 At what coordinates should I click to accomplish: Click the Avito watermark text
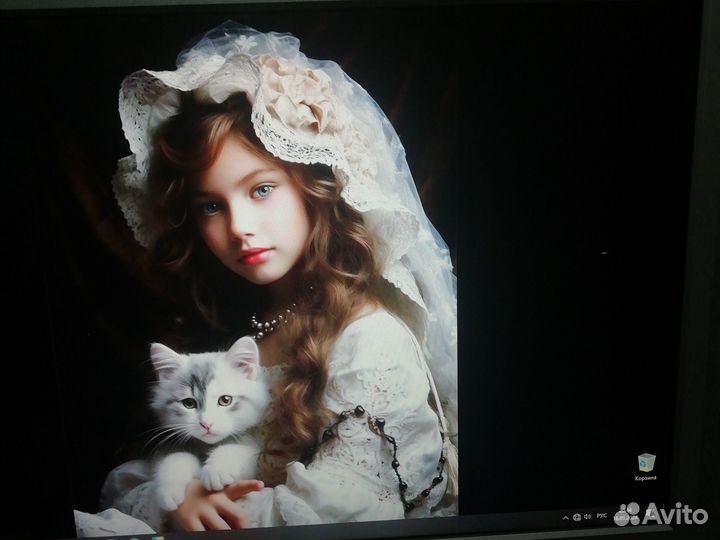click(x=676, y=513)
